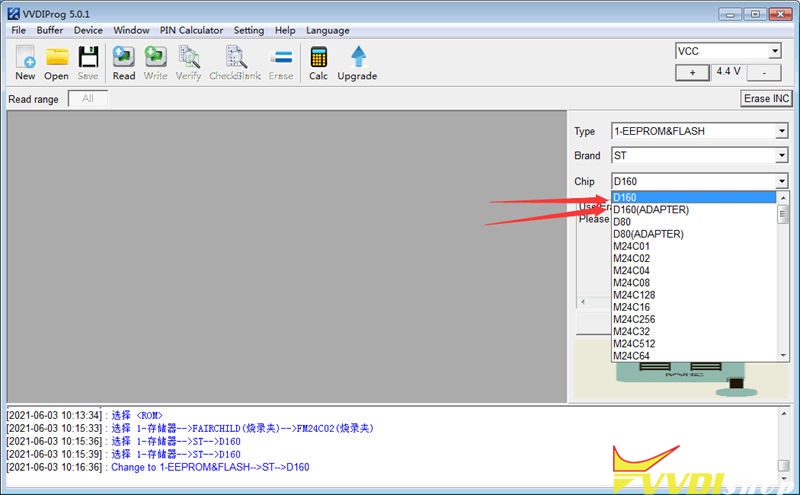Select M24C16 in chip list
Image resolution: width=800 pixels, height=495 pixels.
point(694,307)
